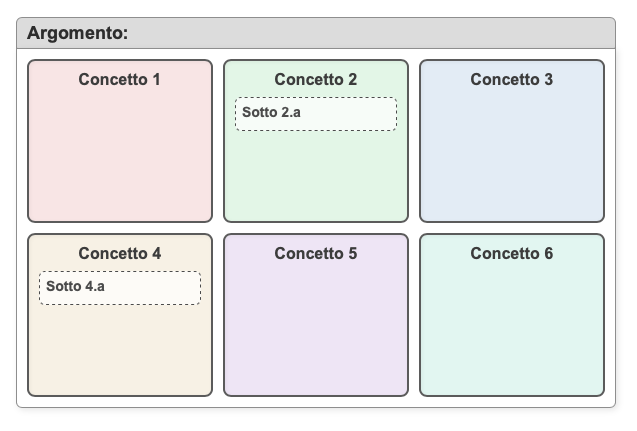637x431 pixels.
Task: Click the "Argomento:" header label
Action: (x=77, y=33)
